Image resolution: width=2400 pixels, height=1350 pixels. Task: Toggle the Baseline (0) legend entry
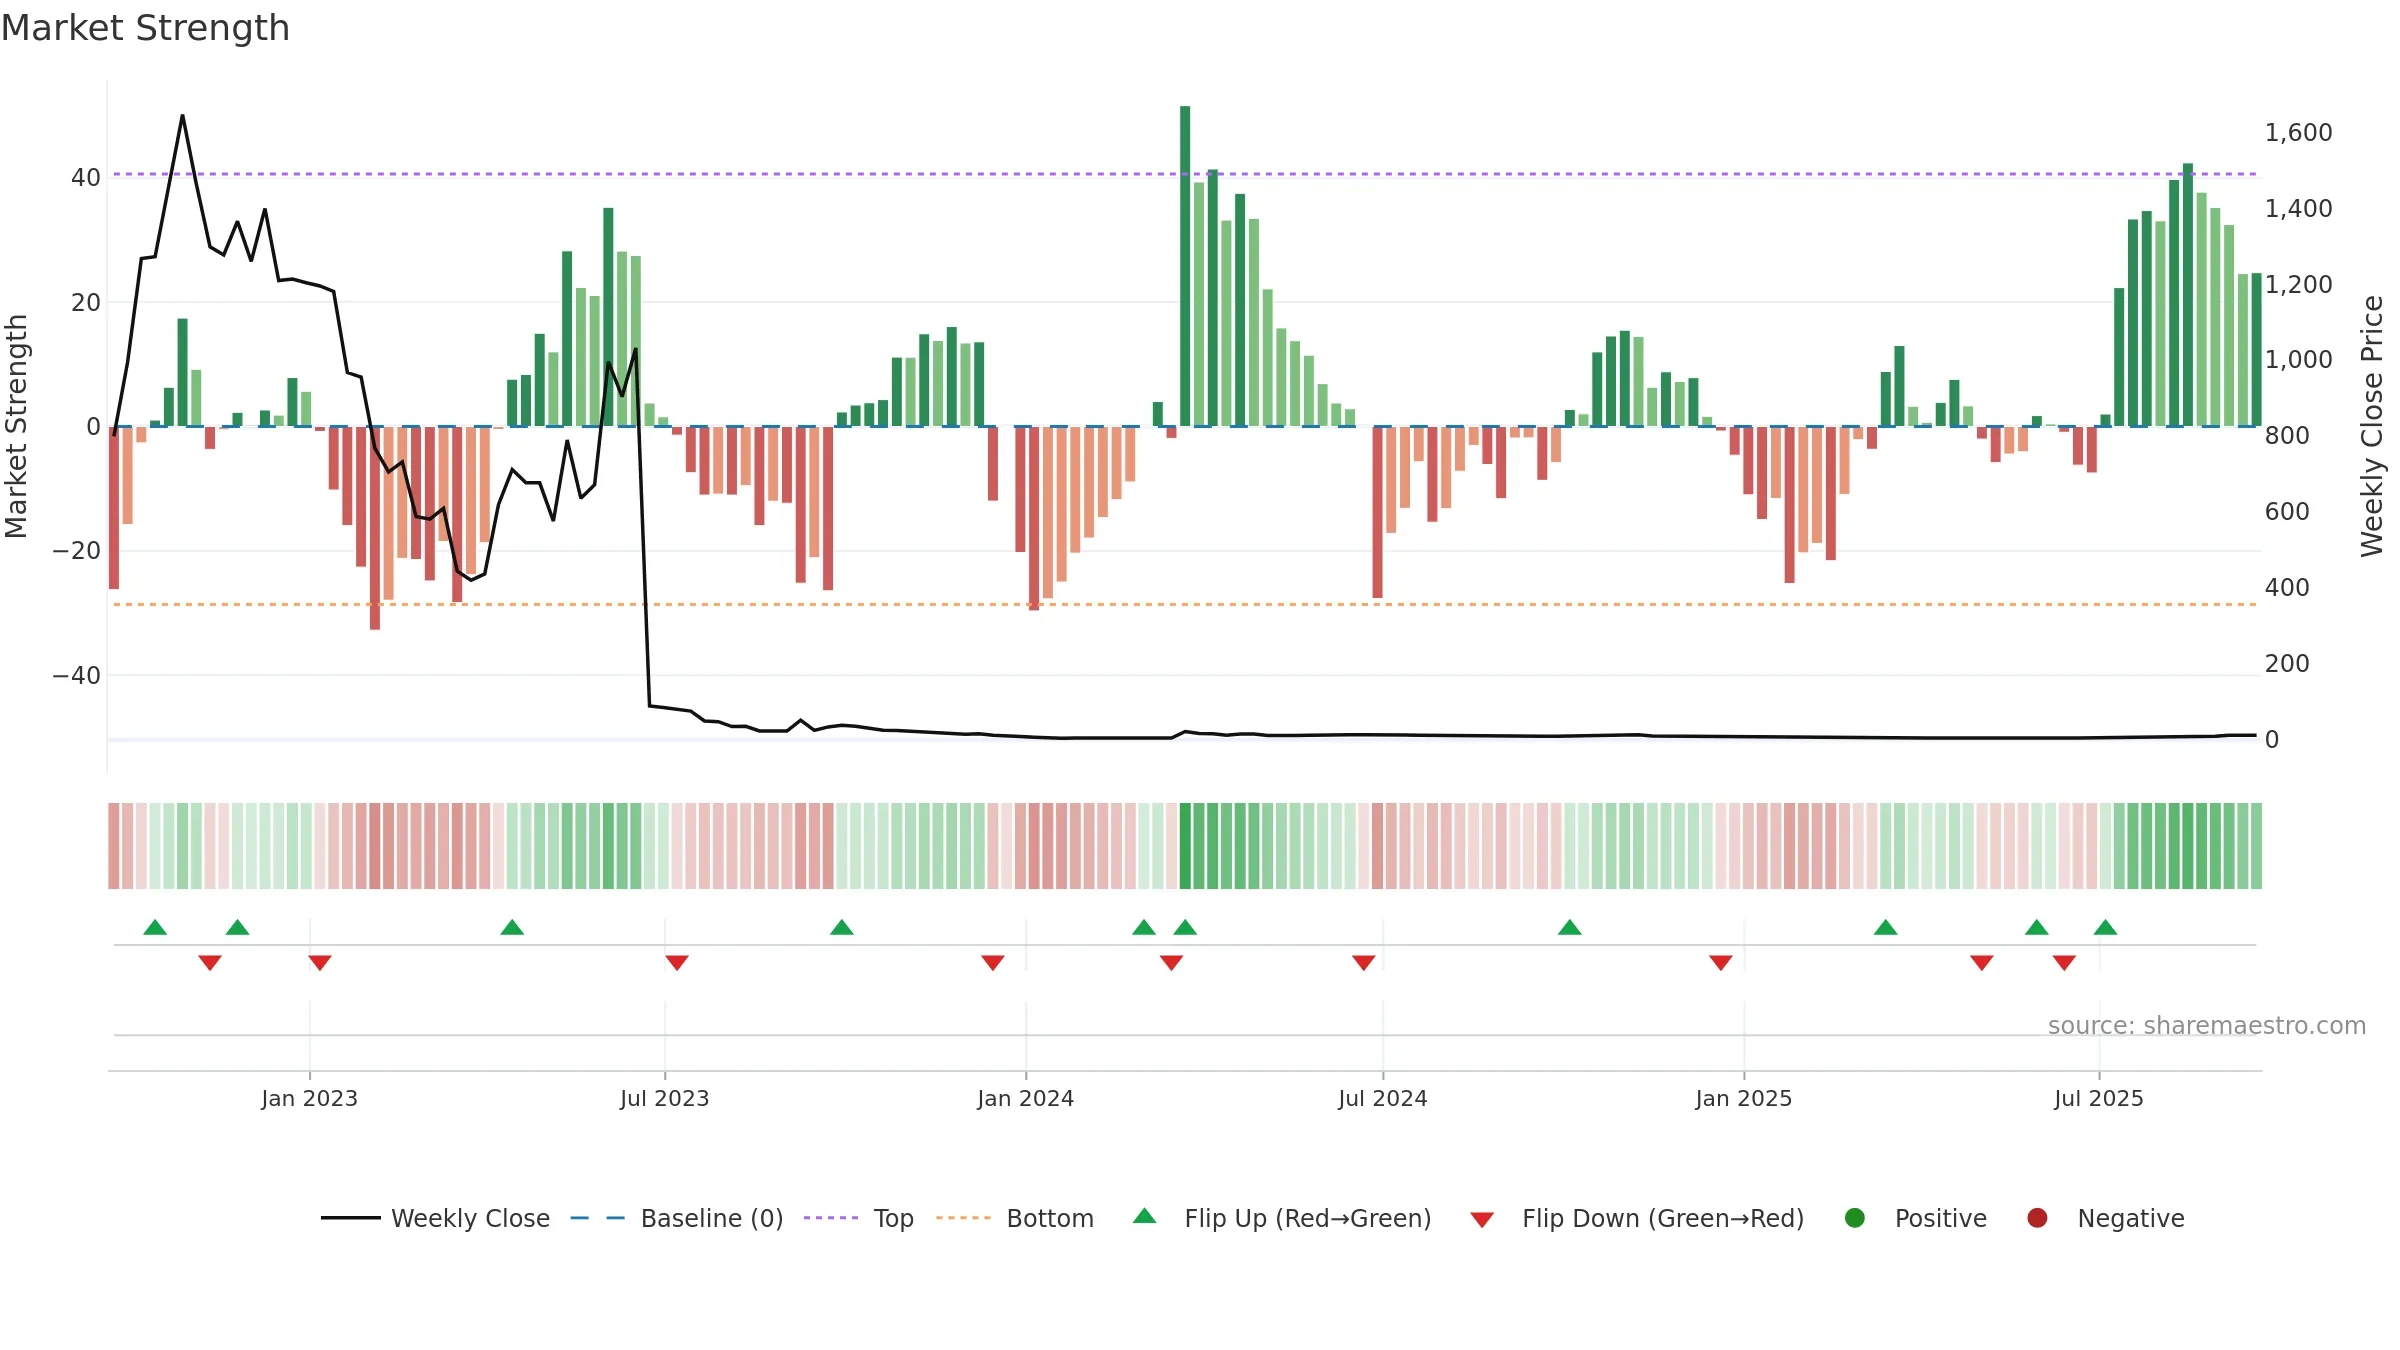676,1218
